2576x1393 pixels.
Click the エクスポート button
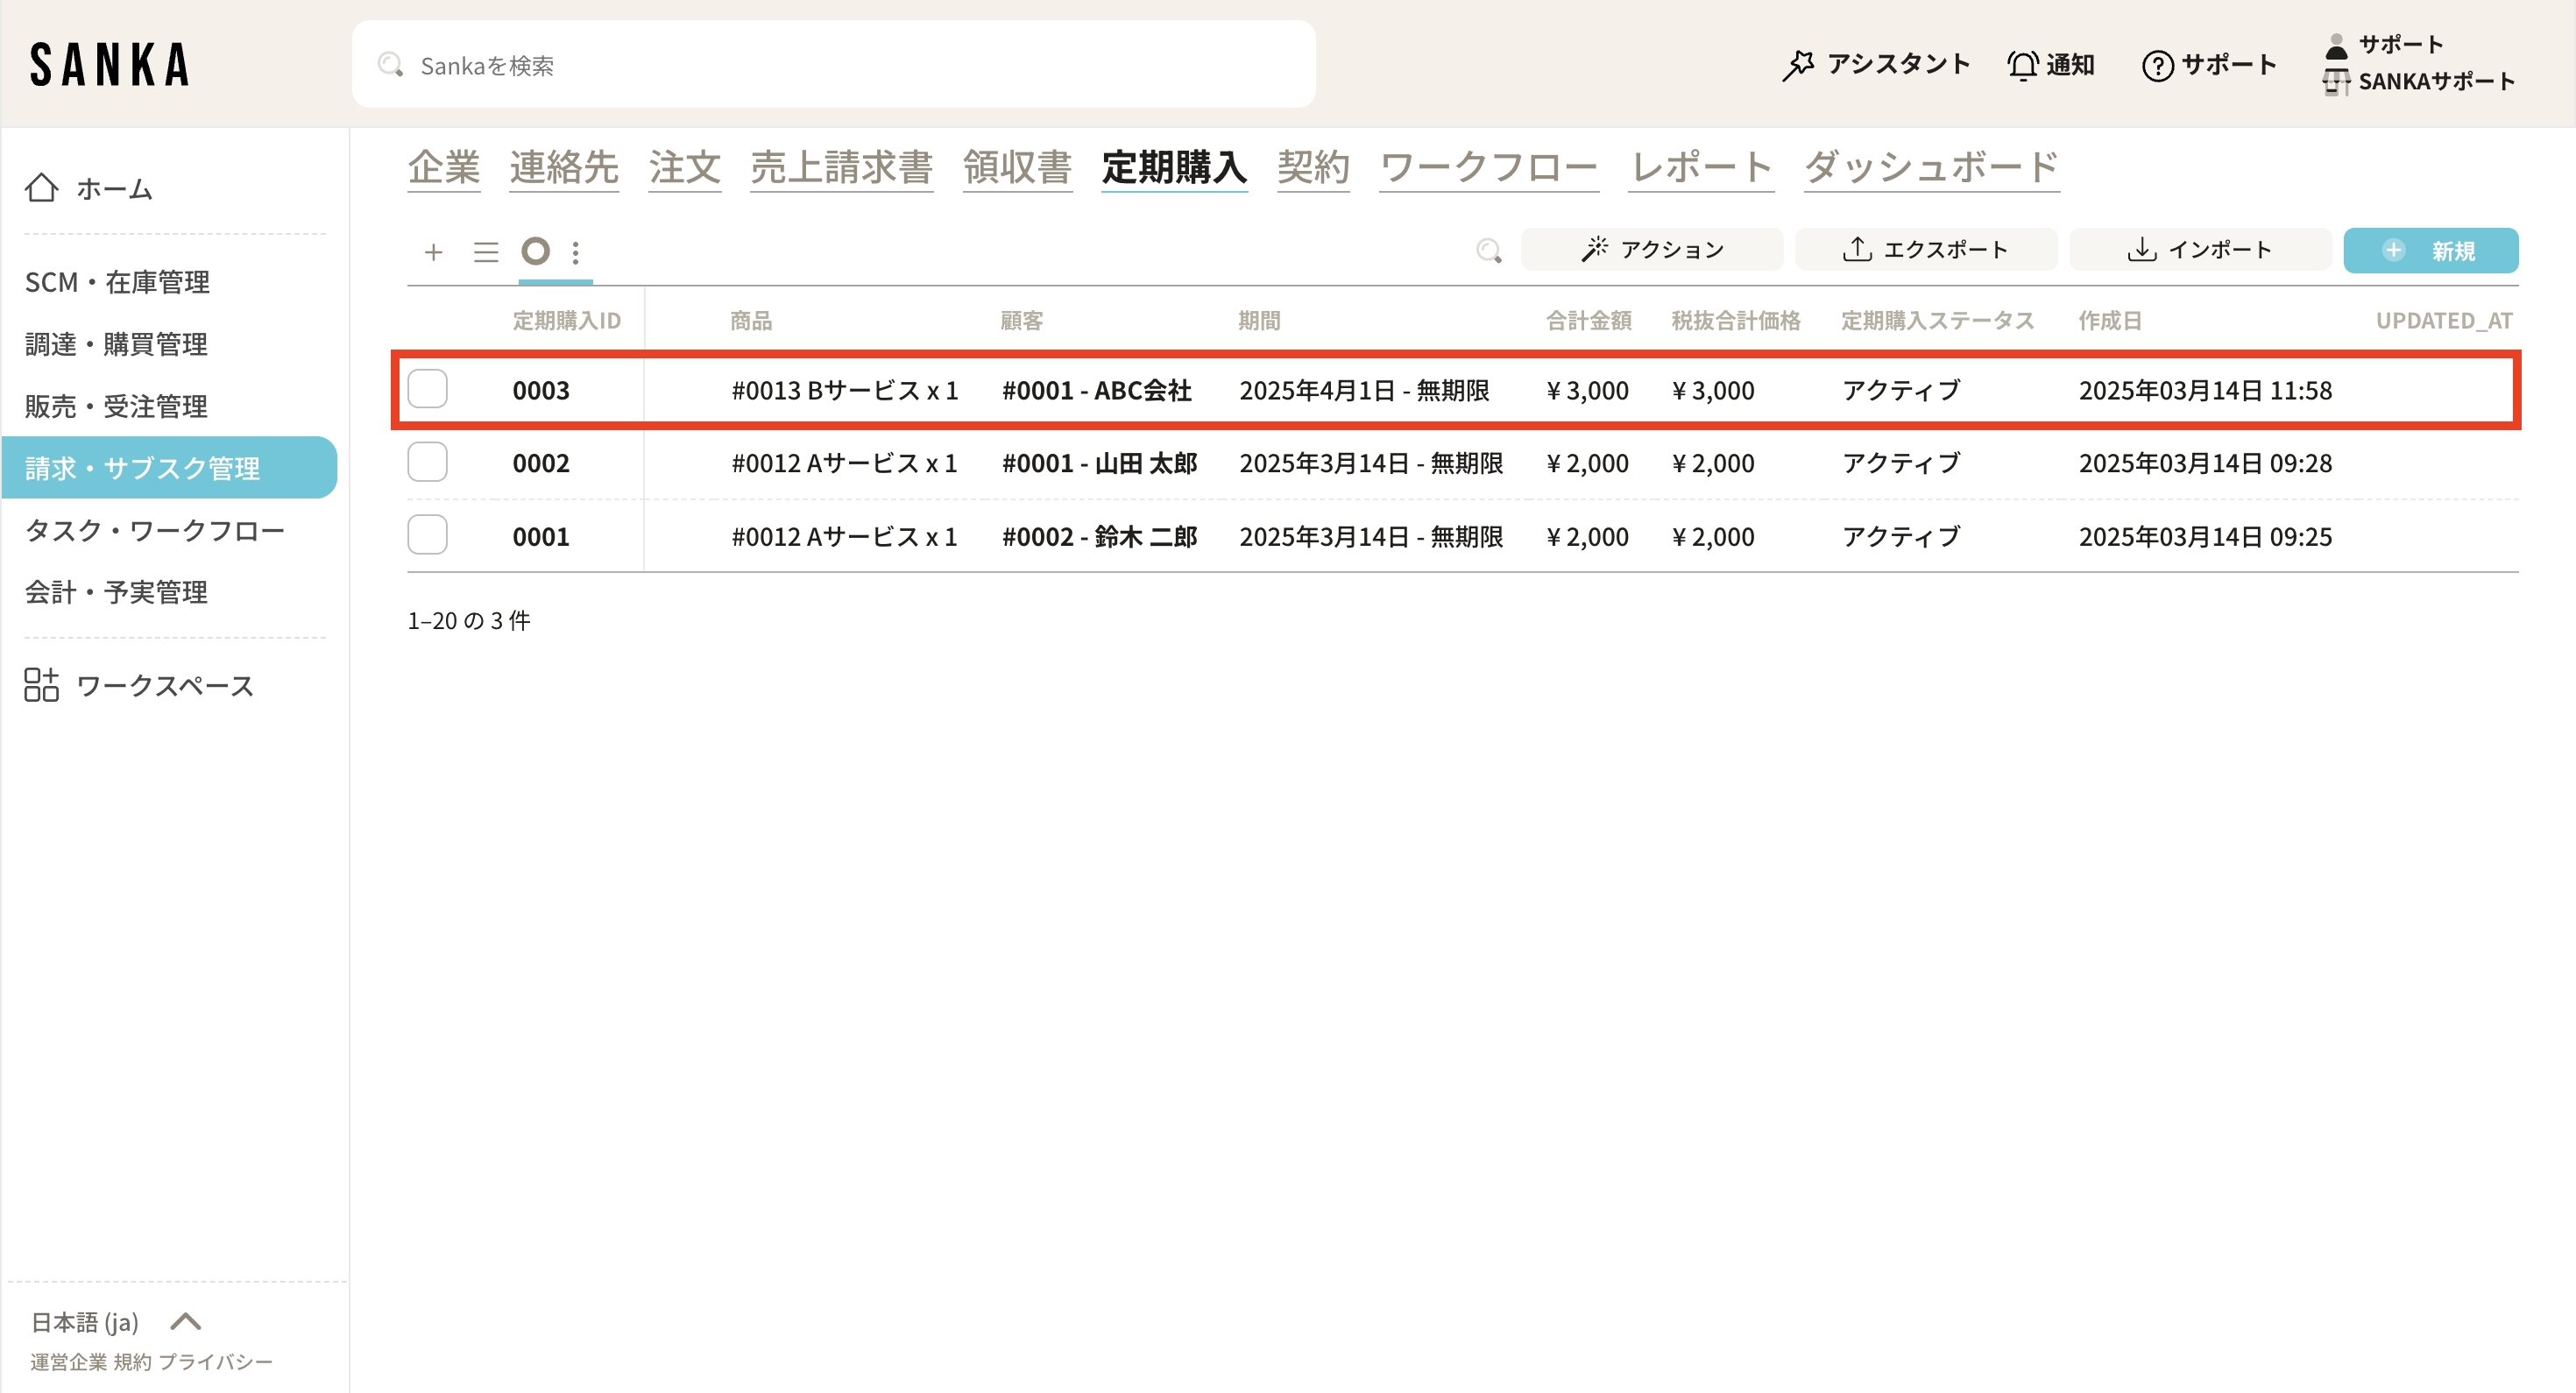pyautogui.click(x=1925, y=250)
